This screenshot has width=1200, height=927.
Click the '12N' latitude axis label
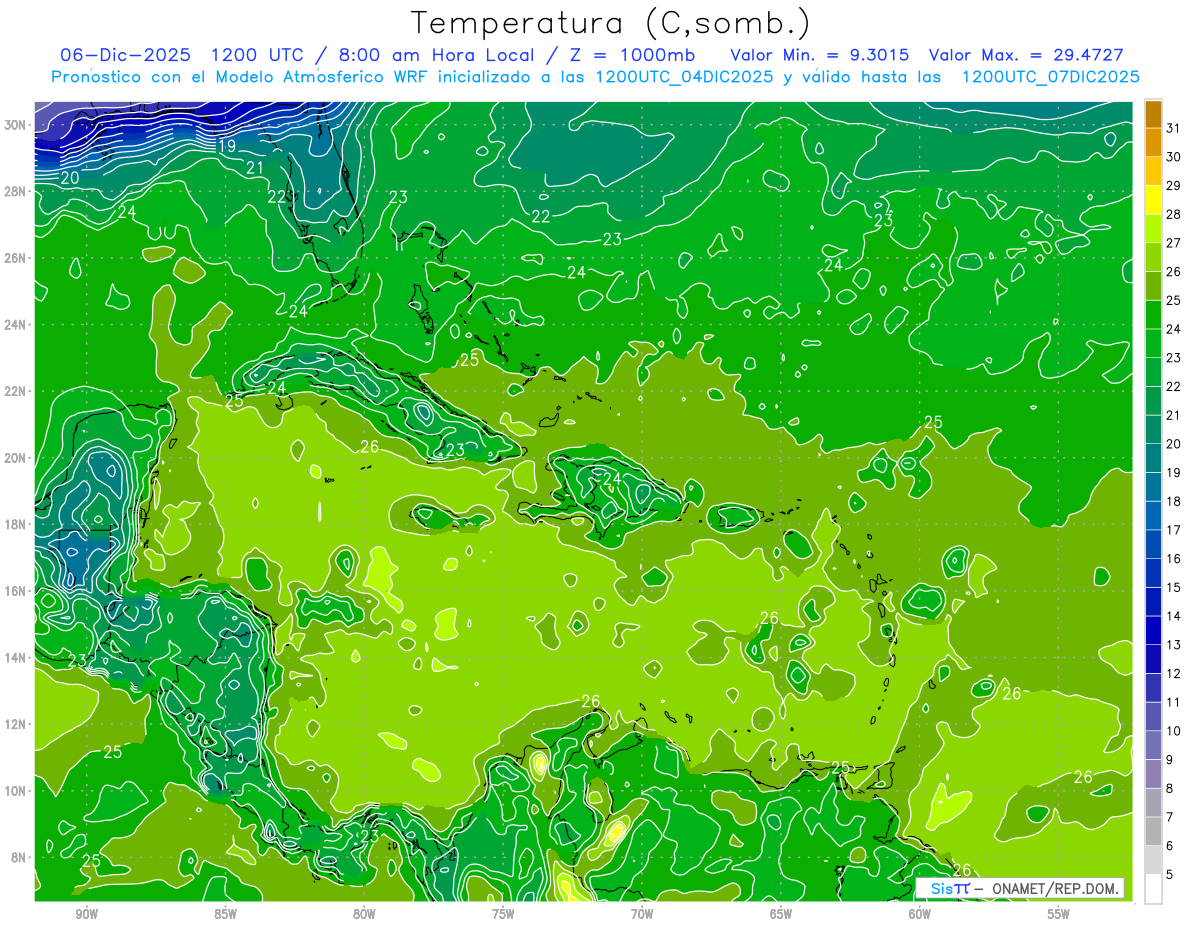[16, 724]
